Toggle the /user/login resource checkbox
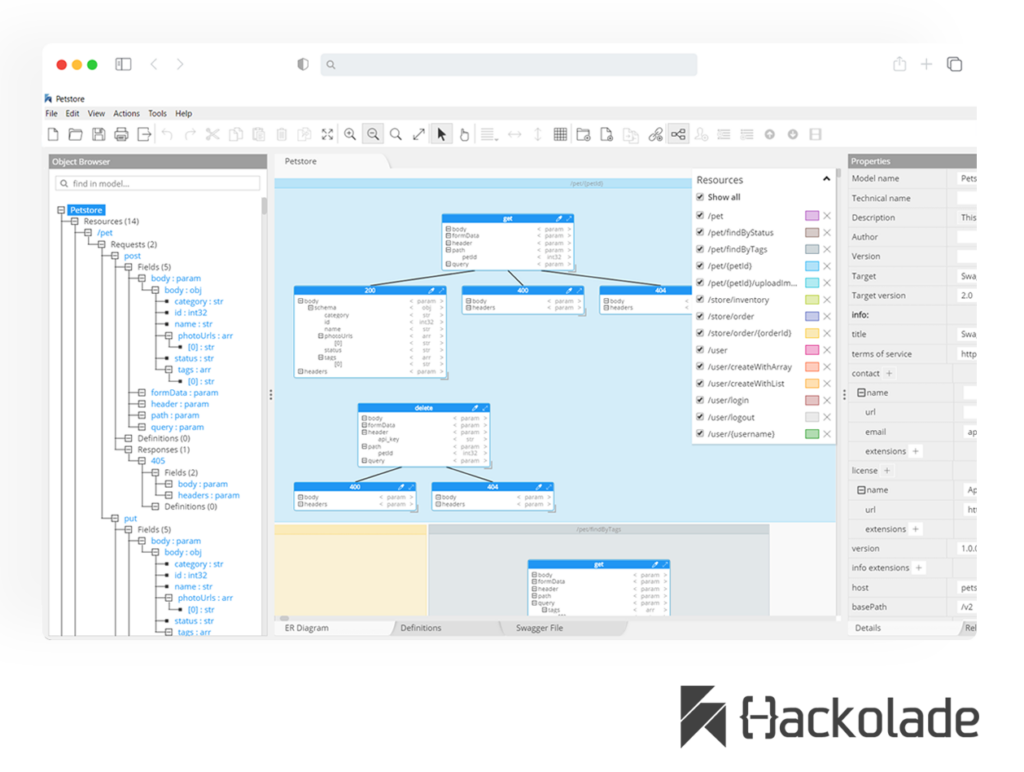This screenshot has height=772, width=1024. (x=700, y=400)
